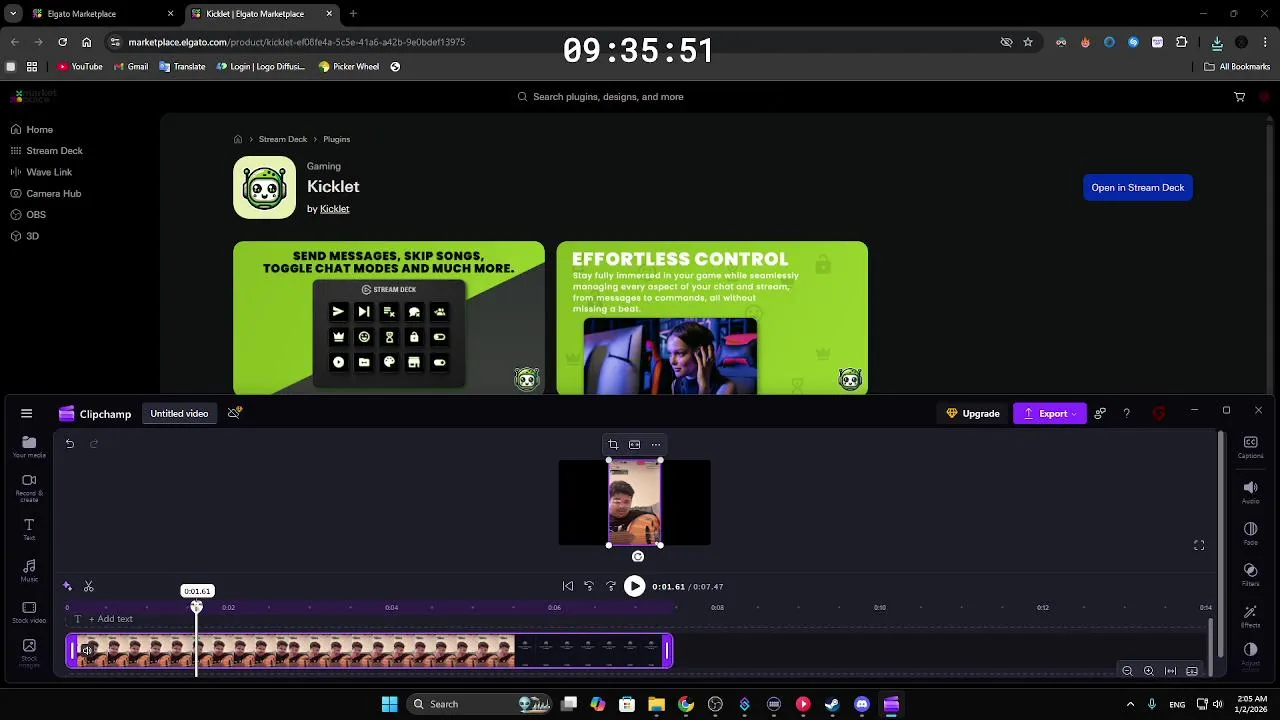Open the Captions panel
The height and width of the screenshot is (720, 1280).
coord(1250,447)
